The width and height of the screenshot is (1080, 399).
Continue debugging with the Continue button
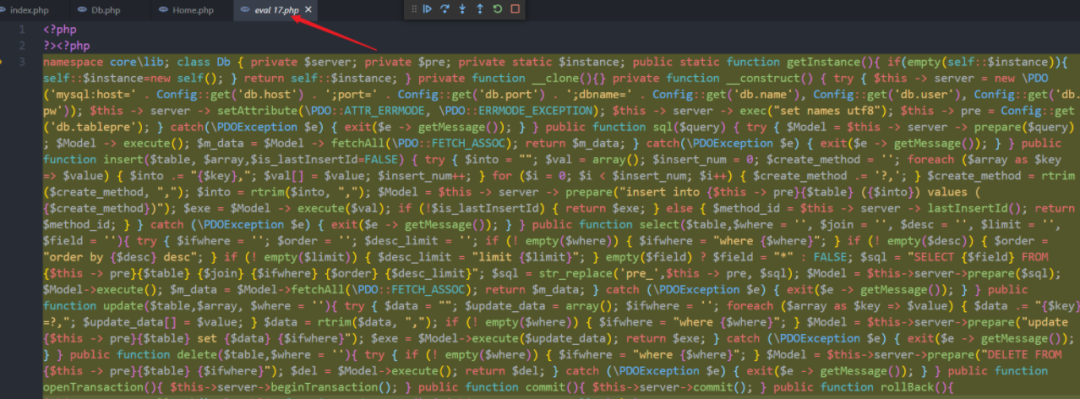[x=428, y=9]
